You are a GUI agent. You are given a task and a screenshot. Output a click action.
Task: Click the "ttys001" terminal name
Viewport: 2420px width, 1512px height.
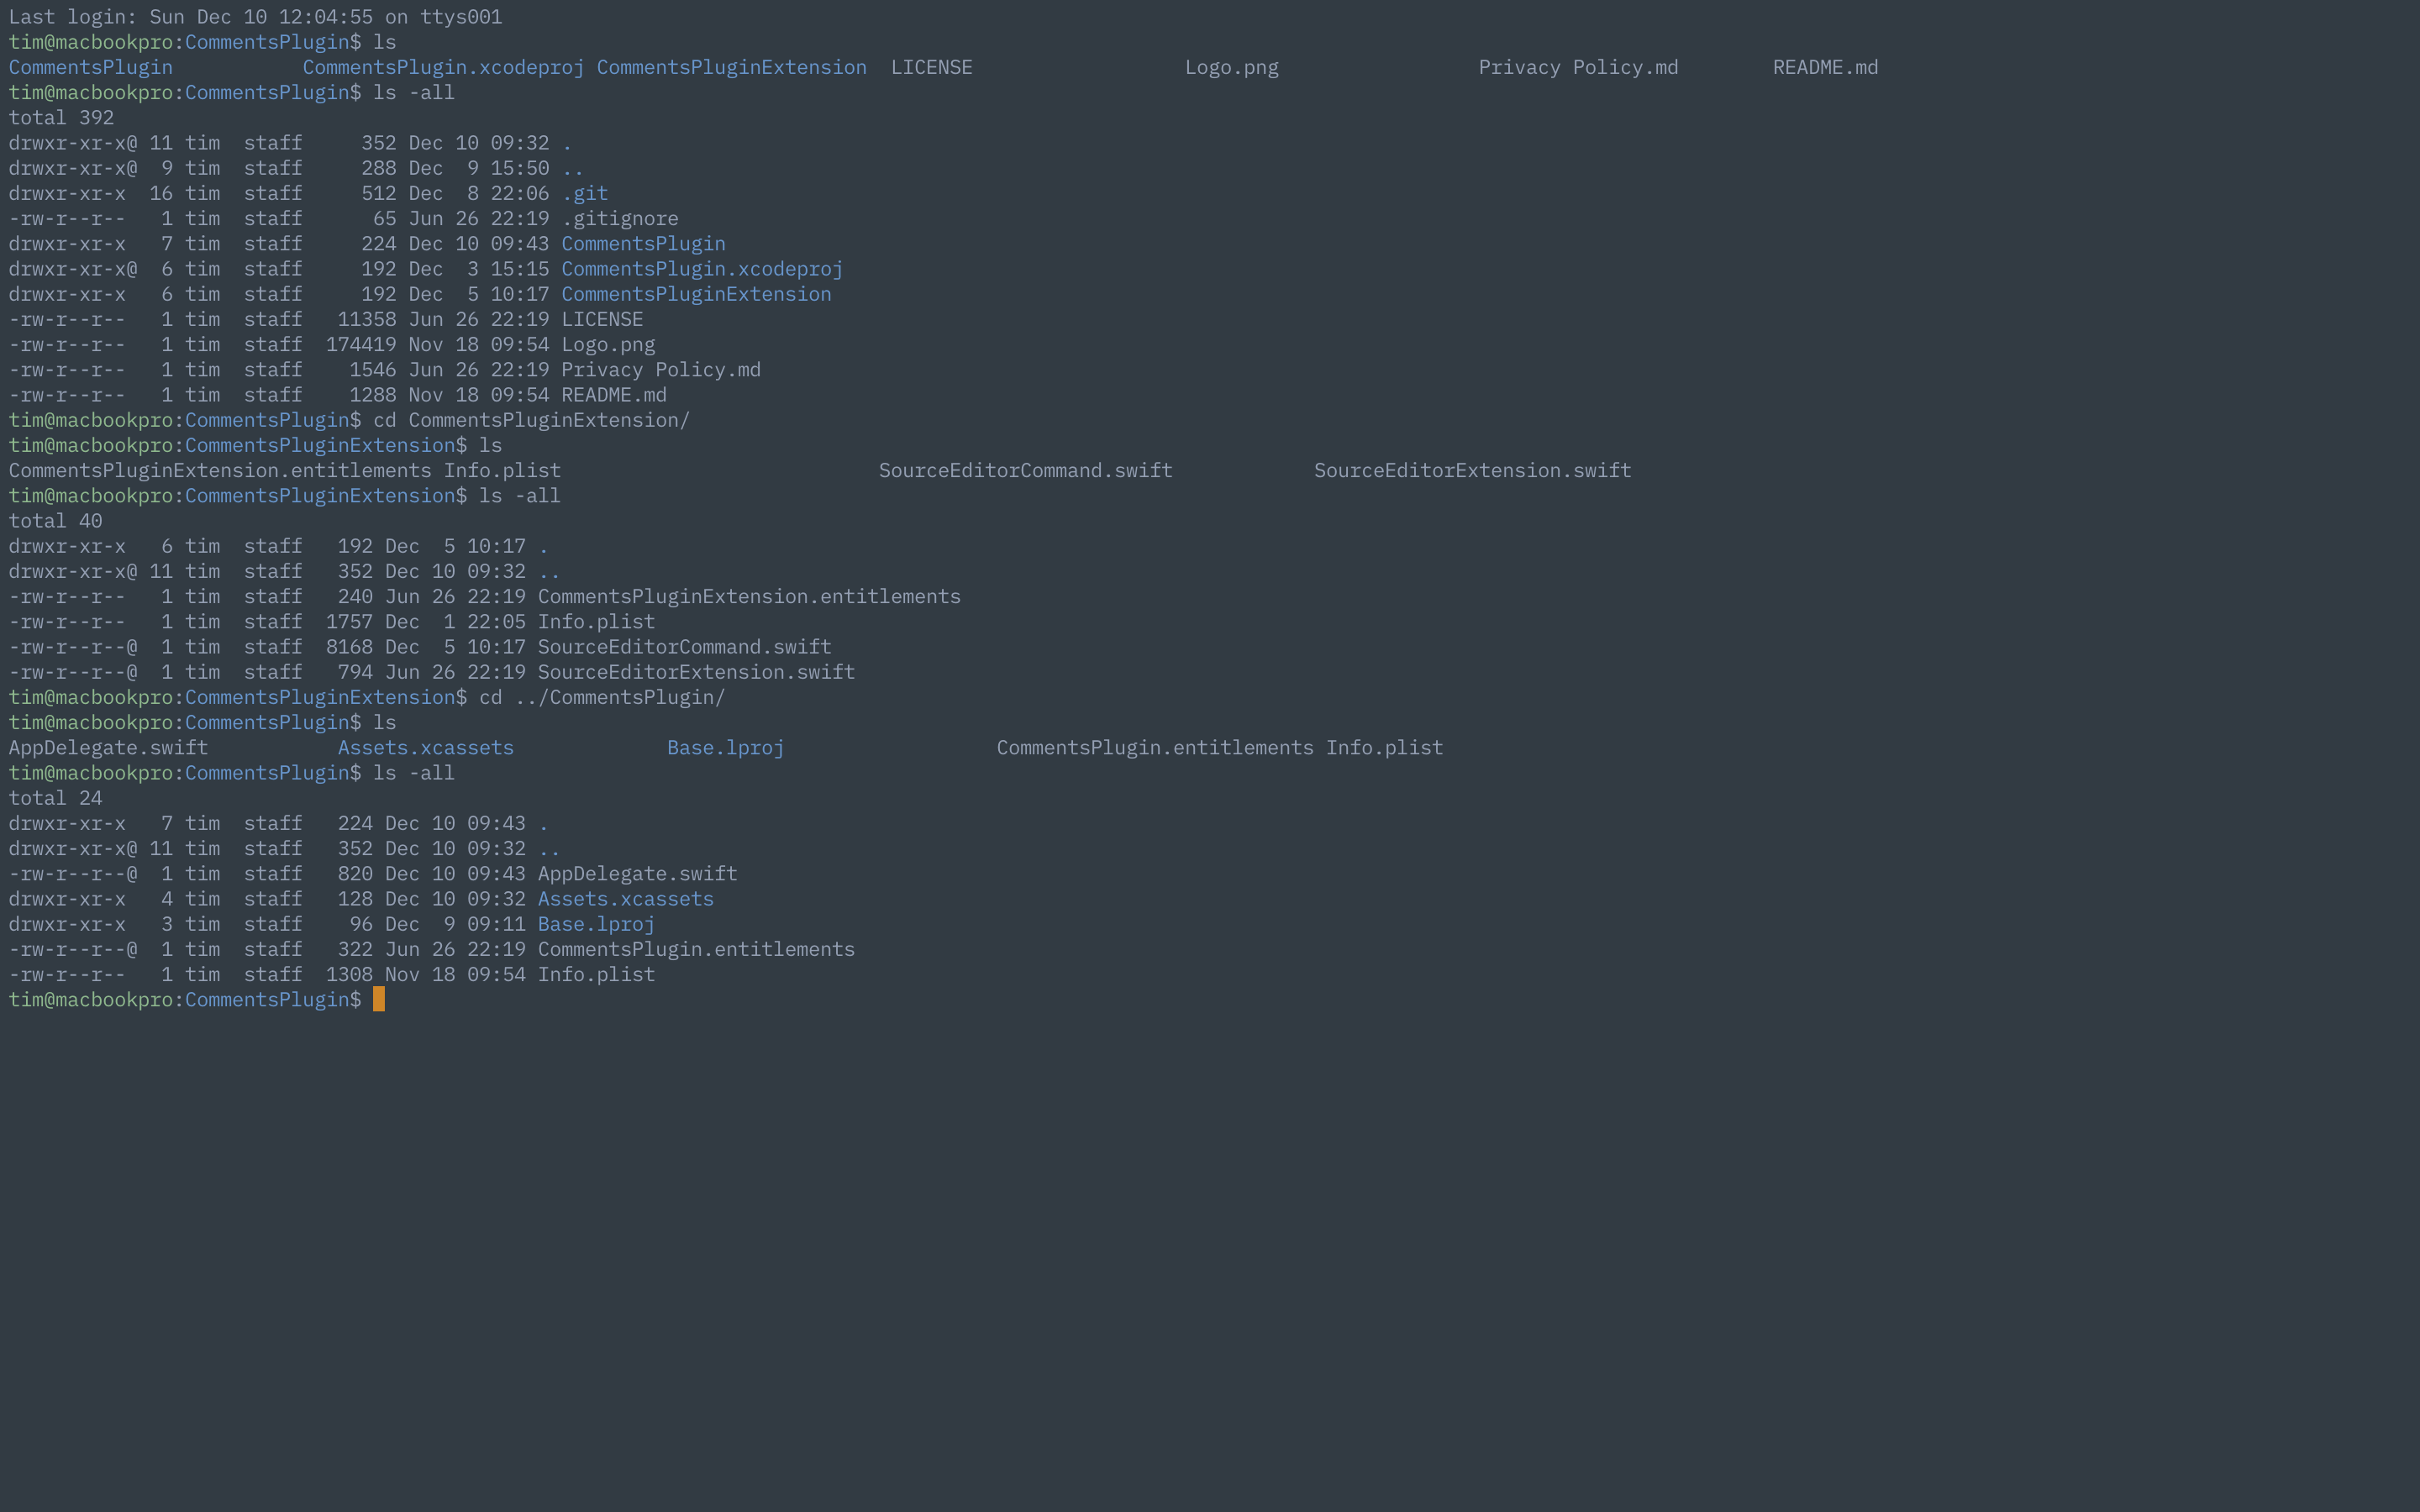461,17
